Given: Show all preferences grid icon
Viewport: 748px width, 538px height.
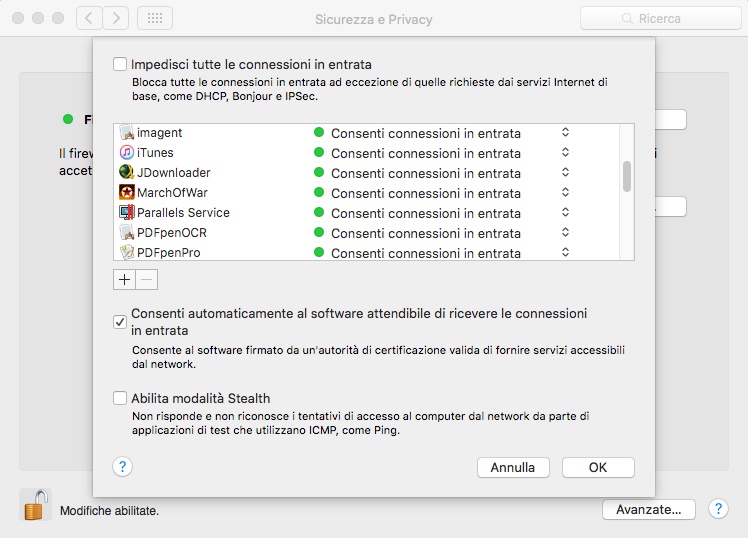Looking at the screenshot, I should point(155,19).
